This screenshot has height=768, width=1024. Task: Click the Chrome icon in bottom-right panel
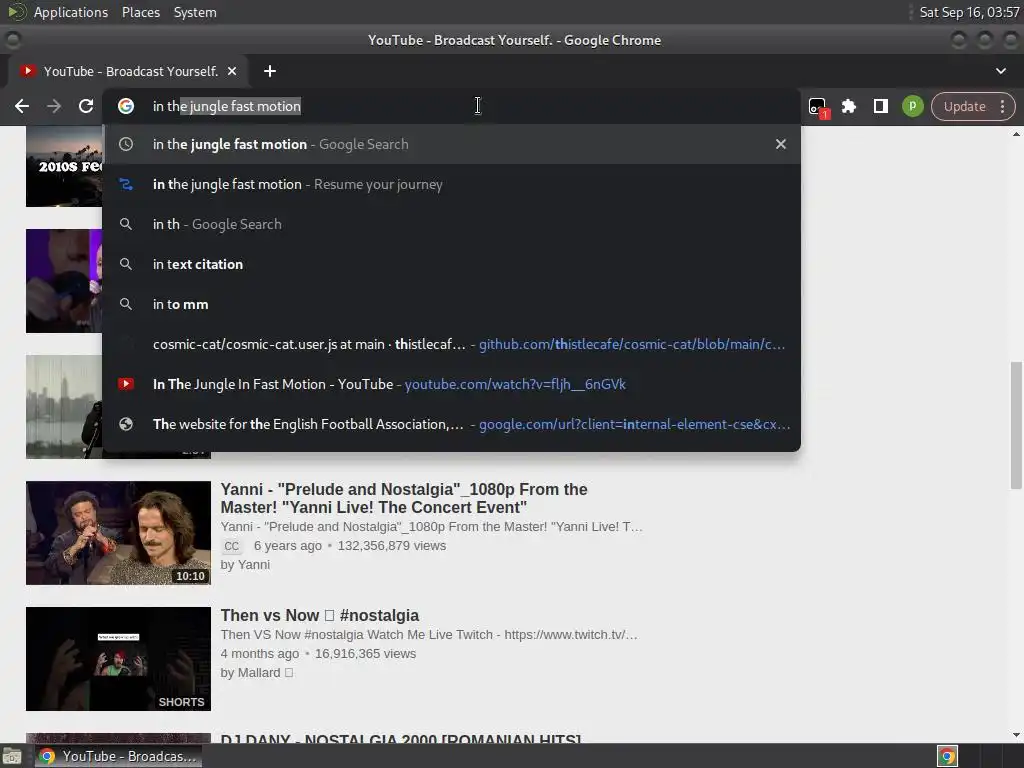(x=948, y=756)
